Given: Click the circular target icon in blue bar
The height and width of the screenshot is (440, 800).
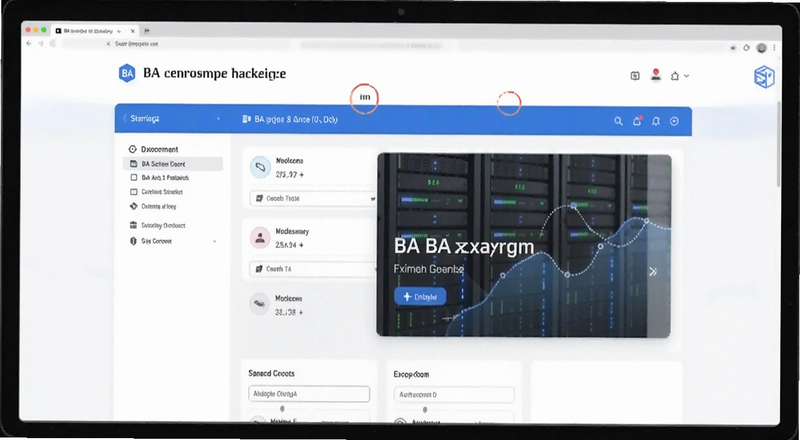Looking at the screenshot, I should point(674,121).
